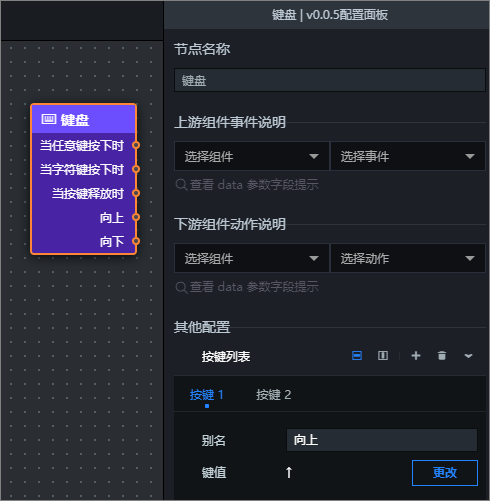Click the 向上 event label in node
The image size is (490, 501).
point(112,217)
